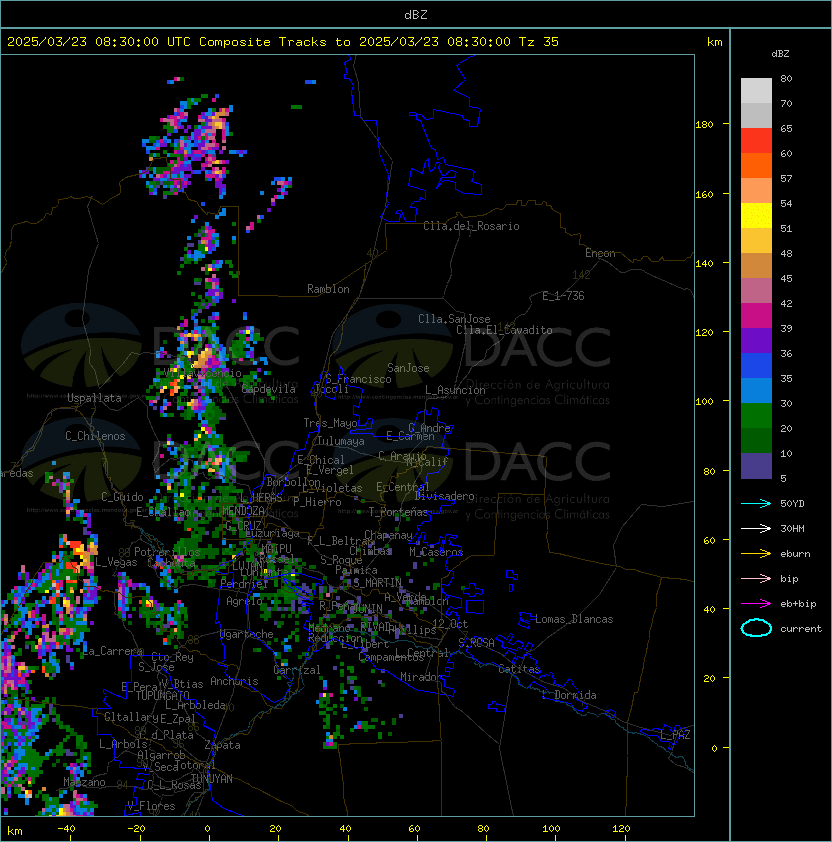Click the 'L_Dormida' map label
The width and height of the screenshot is (832, 842).
[x=569, y=695]
